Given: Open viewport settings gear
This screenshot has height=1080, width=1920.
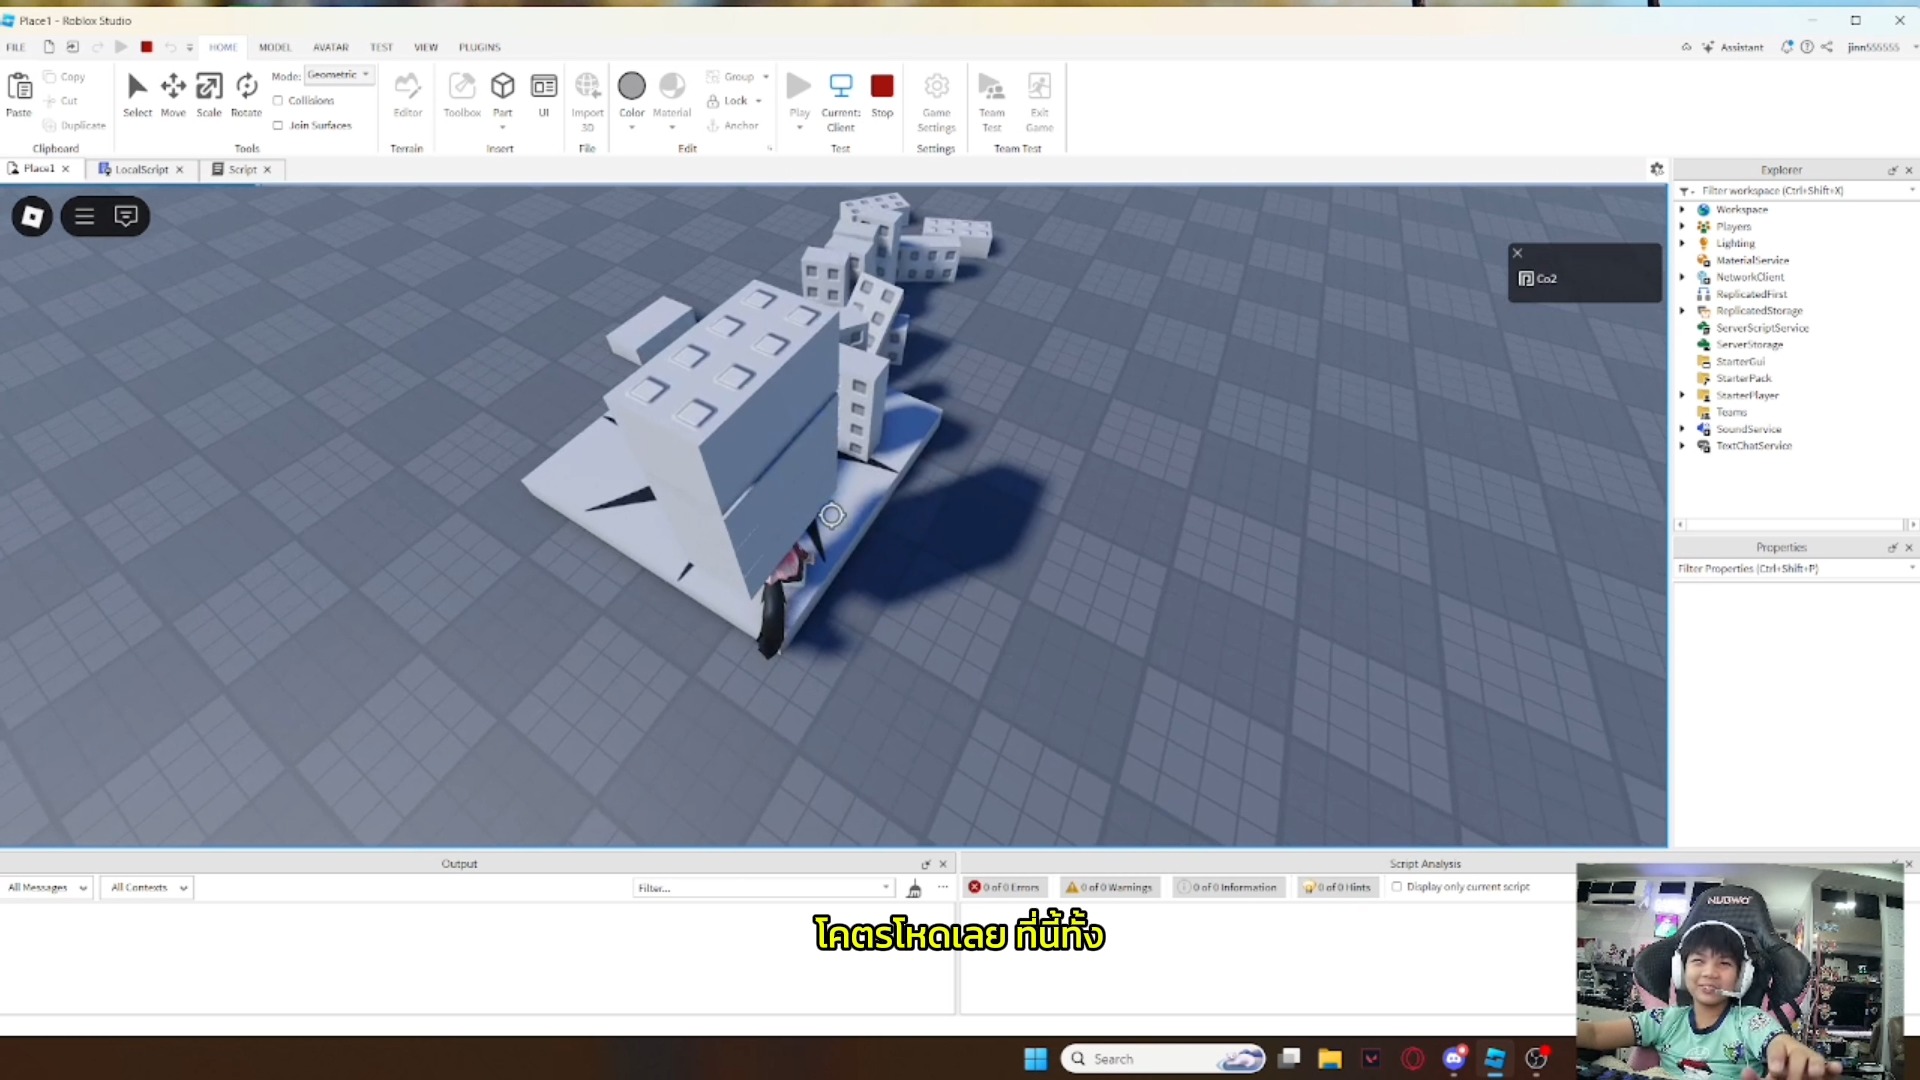Looking at the screenshot, I should [x=1657, y=169].
